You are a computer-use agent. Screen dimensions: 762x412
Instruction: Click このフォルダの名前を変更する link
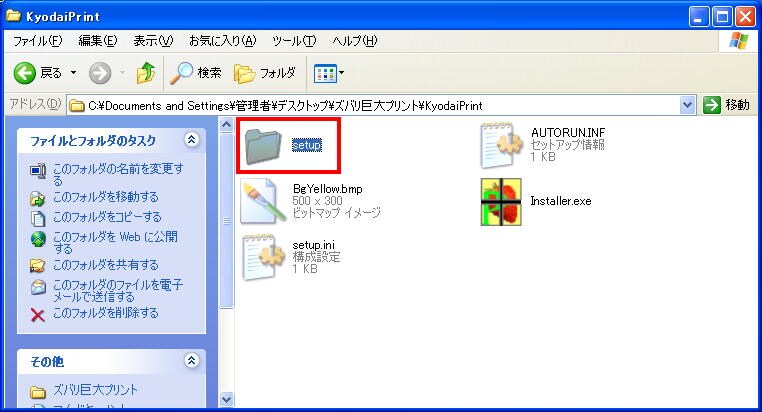(x=118, y=174)
